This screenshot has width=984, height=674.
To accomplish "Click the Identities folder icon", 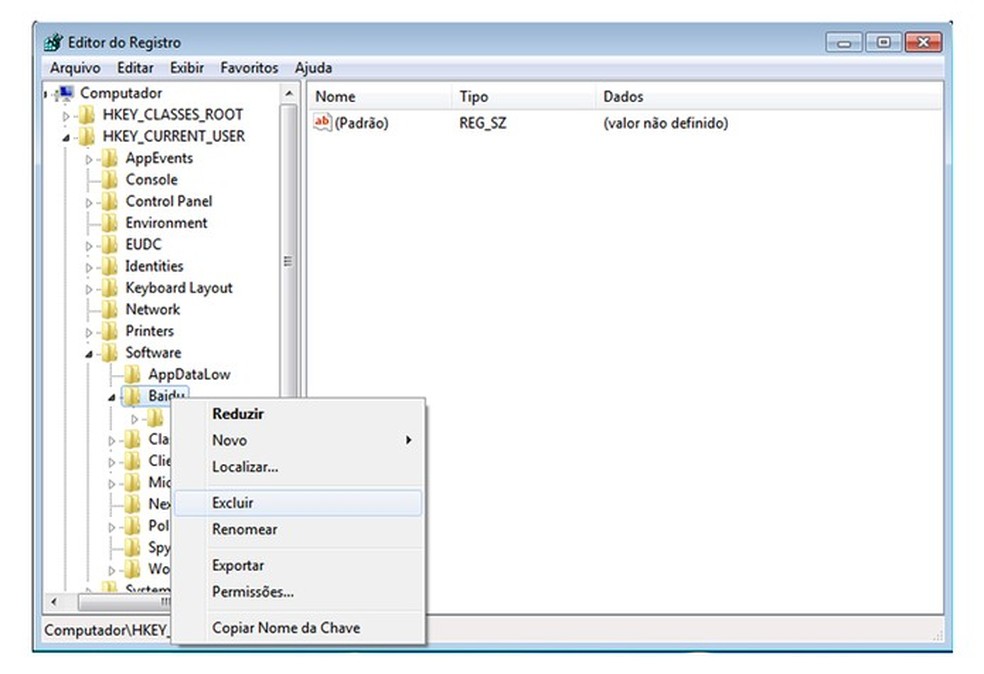I will click(109, 266).
